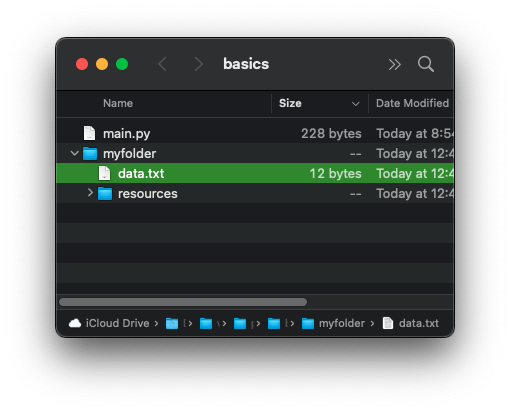Click the search magnifier icon
This screenshot has width=510, height=411.
(426, 64)
